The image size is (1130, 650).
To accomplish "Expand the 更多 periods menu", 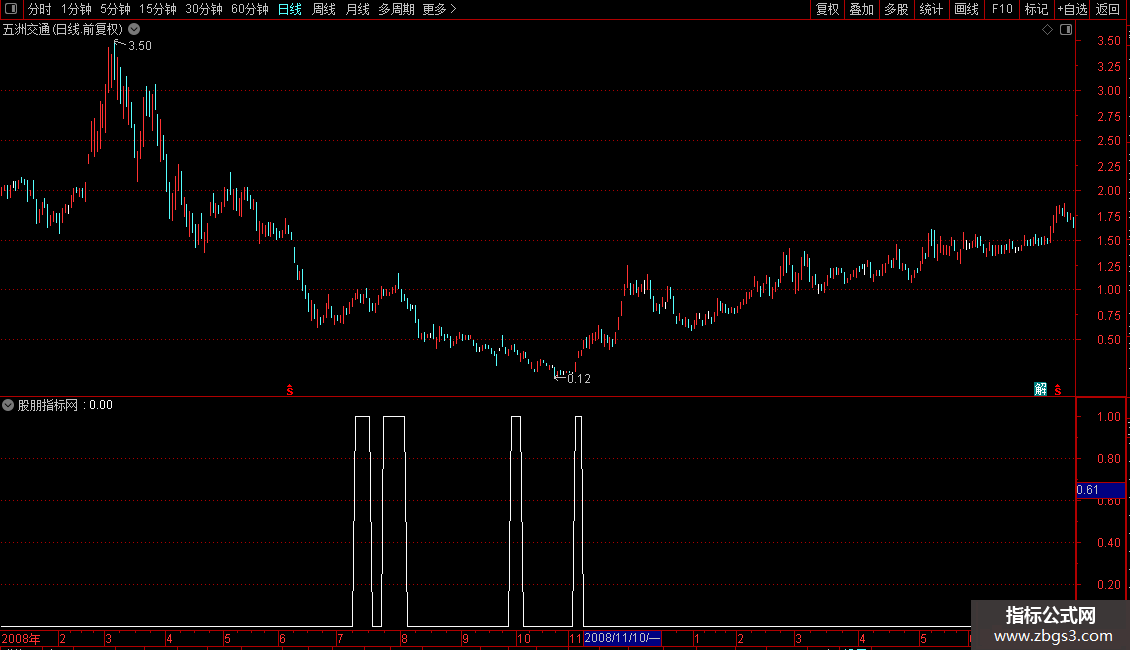I will click(439, 9).
